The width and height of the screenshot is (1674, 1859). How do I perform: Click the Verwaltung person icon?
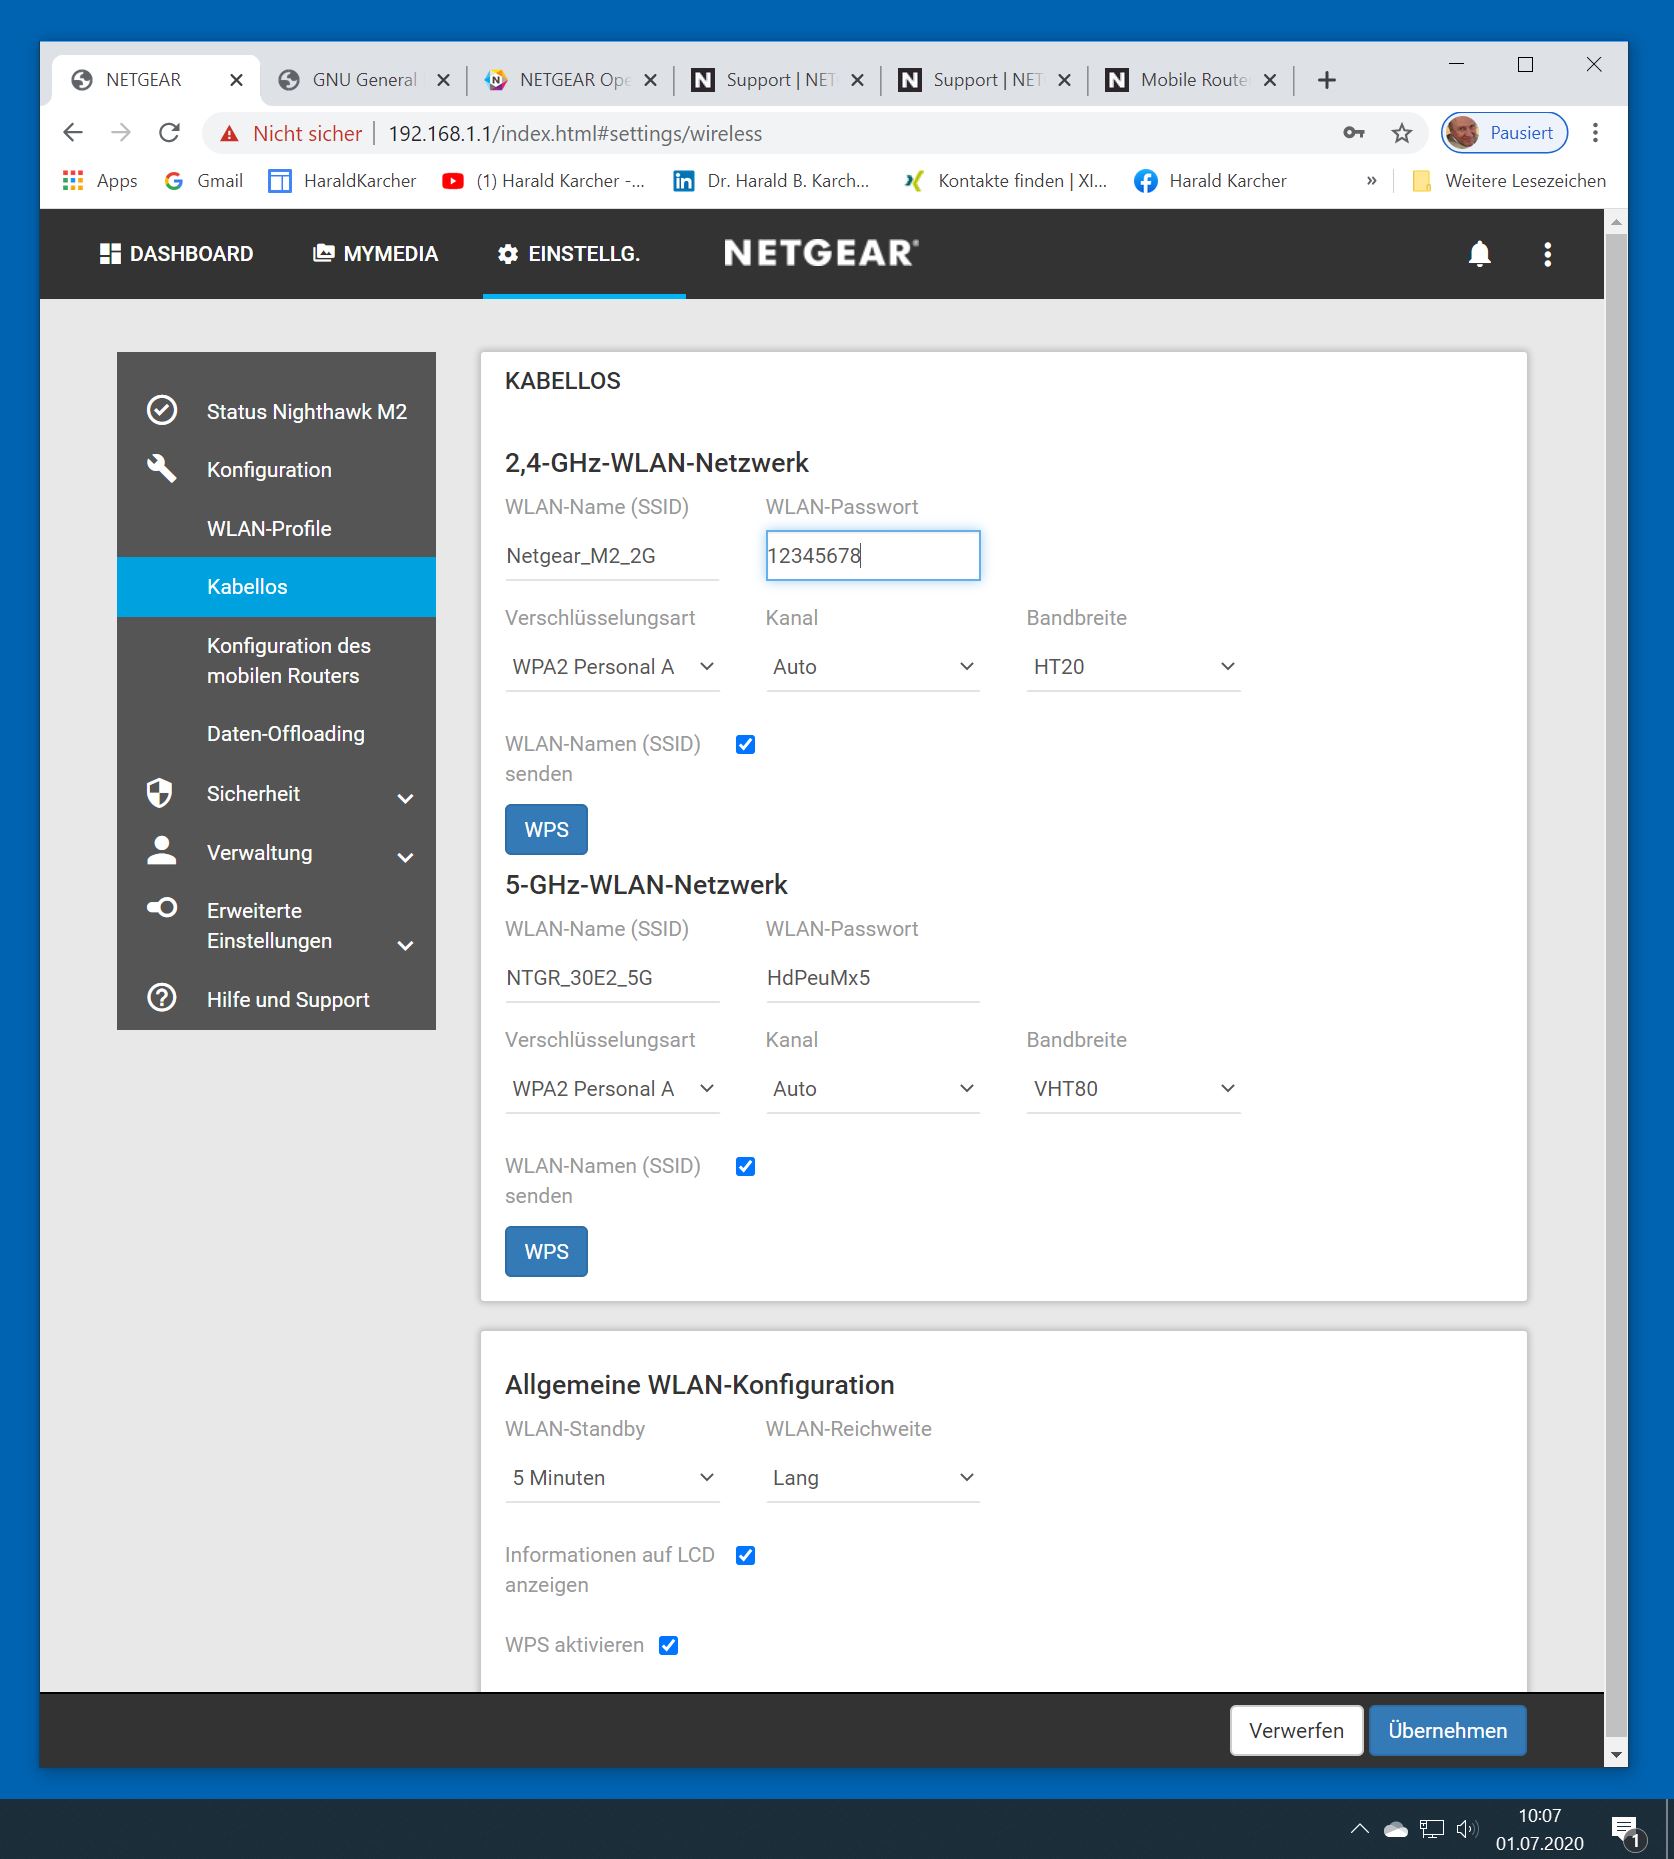click(162, 851)
